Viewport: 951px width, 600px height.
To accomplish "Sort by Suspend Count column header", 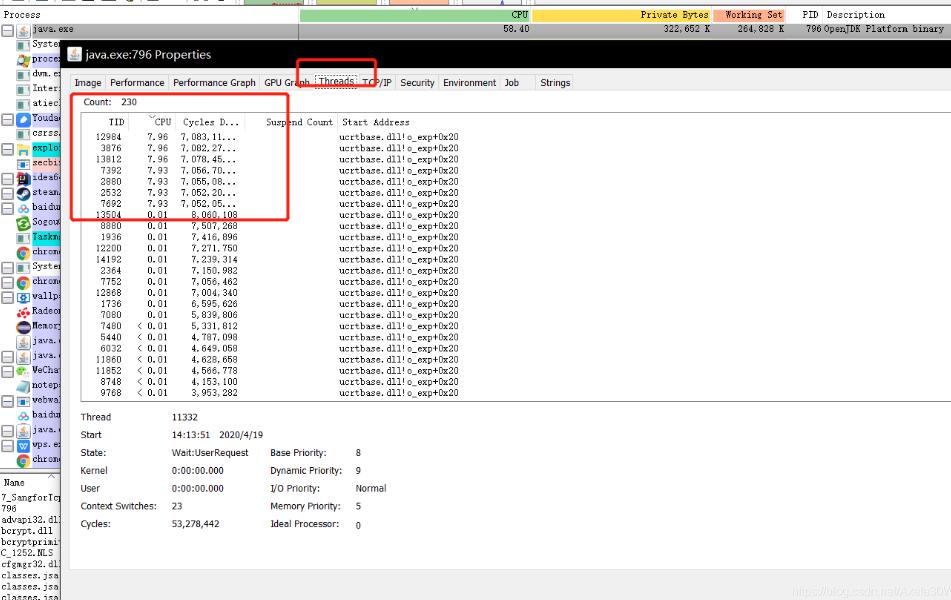I will [x=299, y=122].
